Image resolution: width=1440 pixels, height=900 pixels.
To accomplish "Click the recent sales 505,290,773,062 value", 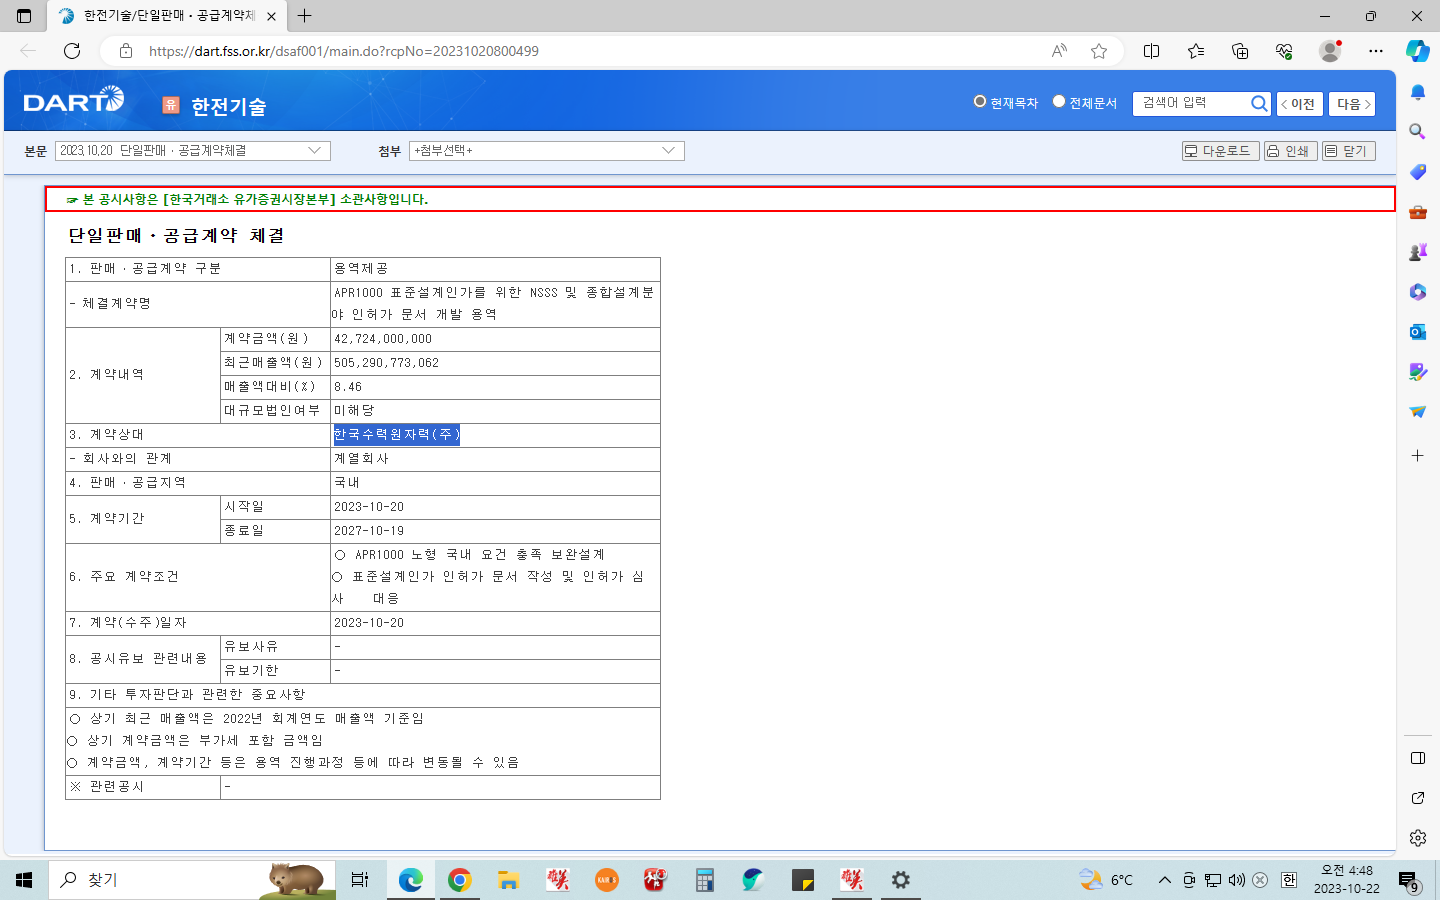I will click(386, 363).
